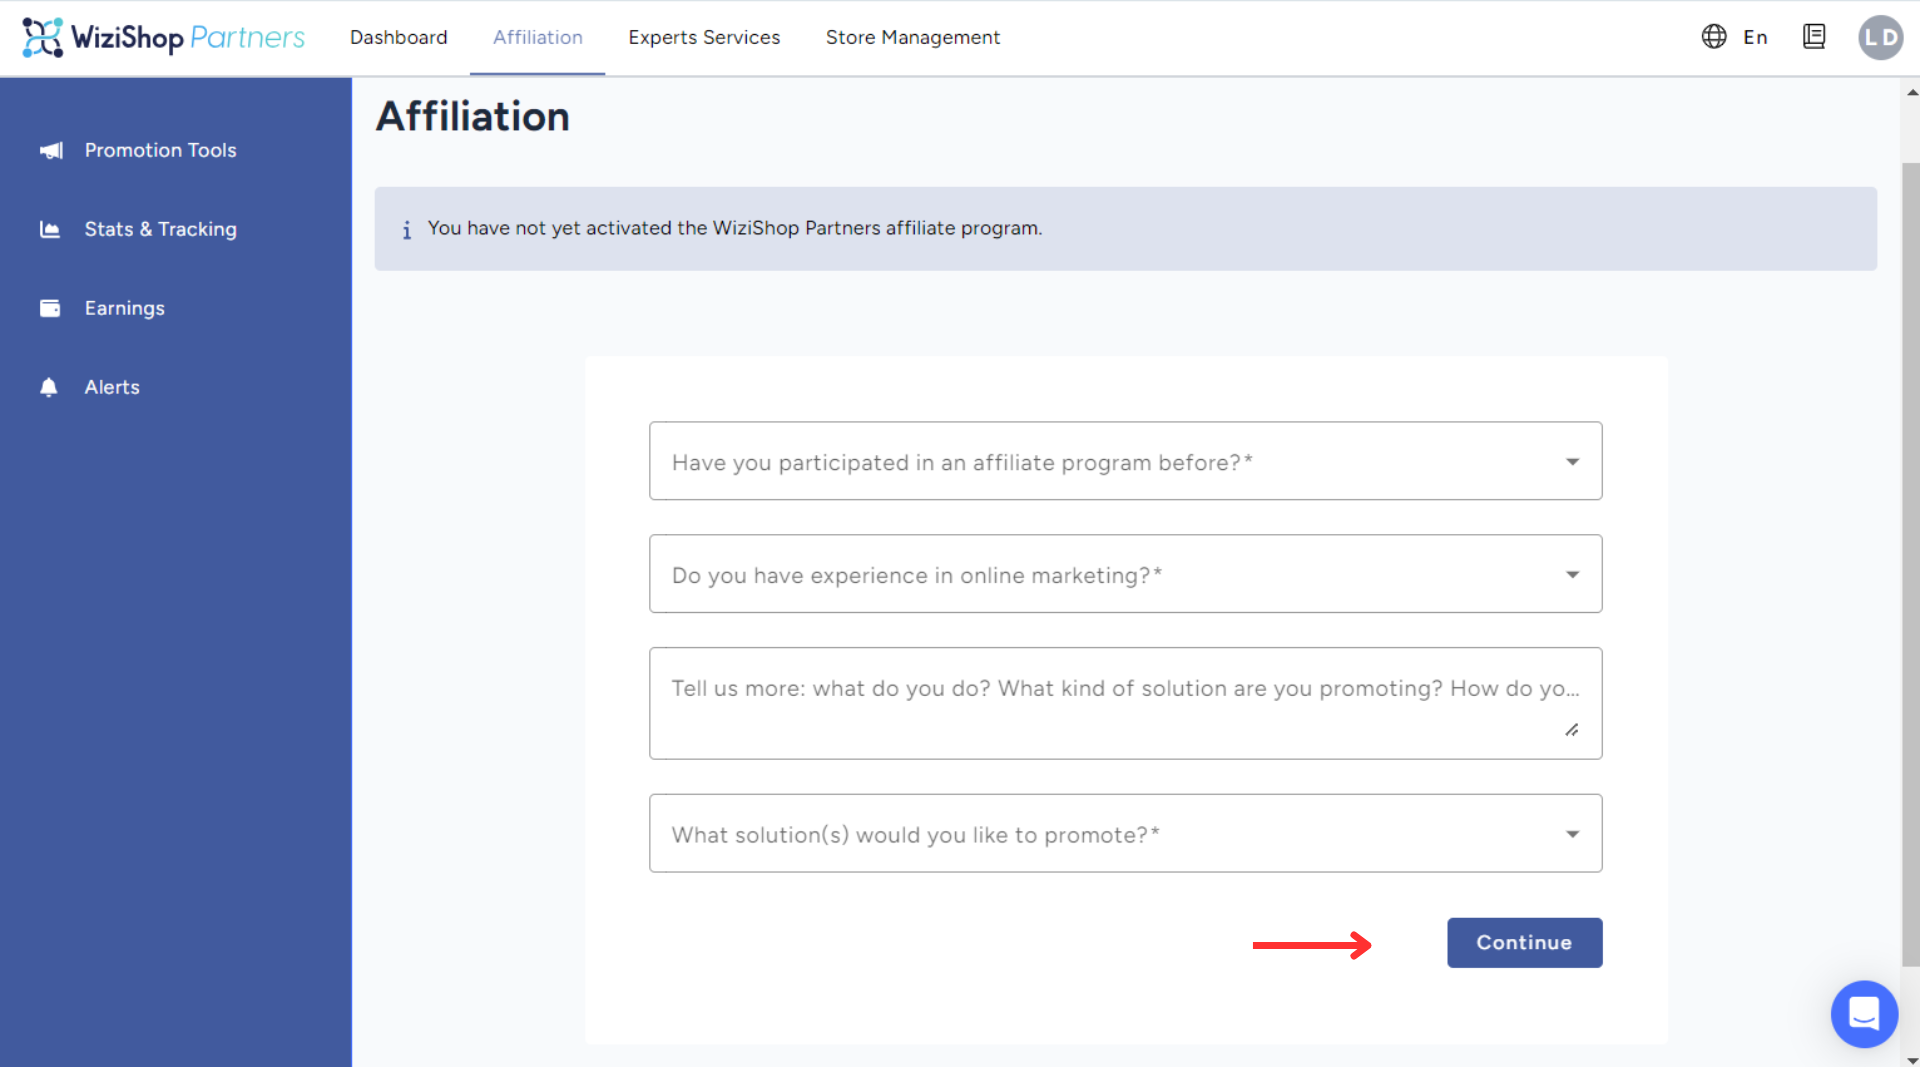Switch language using the En selector

pyautogui.click(x=1755, y=37)
